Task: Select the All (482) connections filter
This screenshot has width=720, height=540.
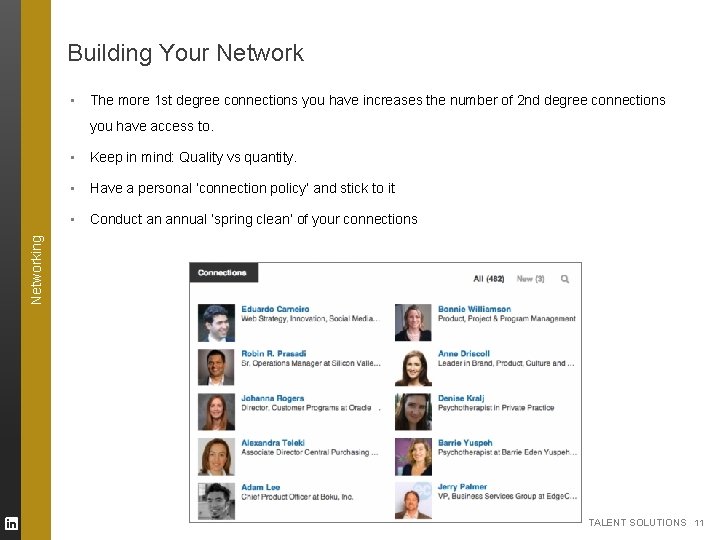Action: pyautogui.click(x=488, y=279)
